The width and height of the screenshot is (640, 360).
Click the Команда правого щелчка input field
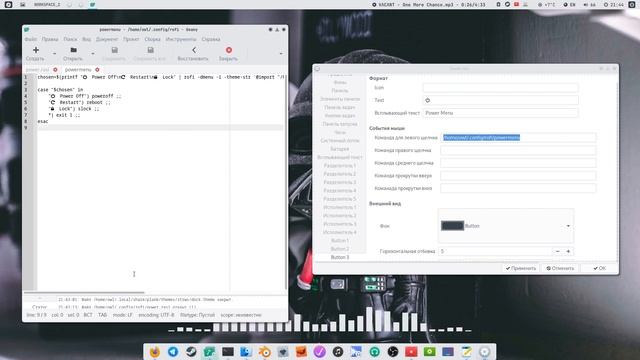click(x=518, y=150)
